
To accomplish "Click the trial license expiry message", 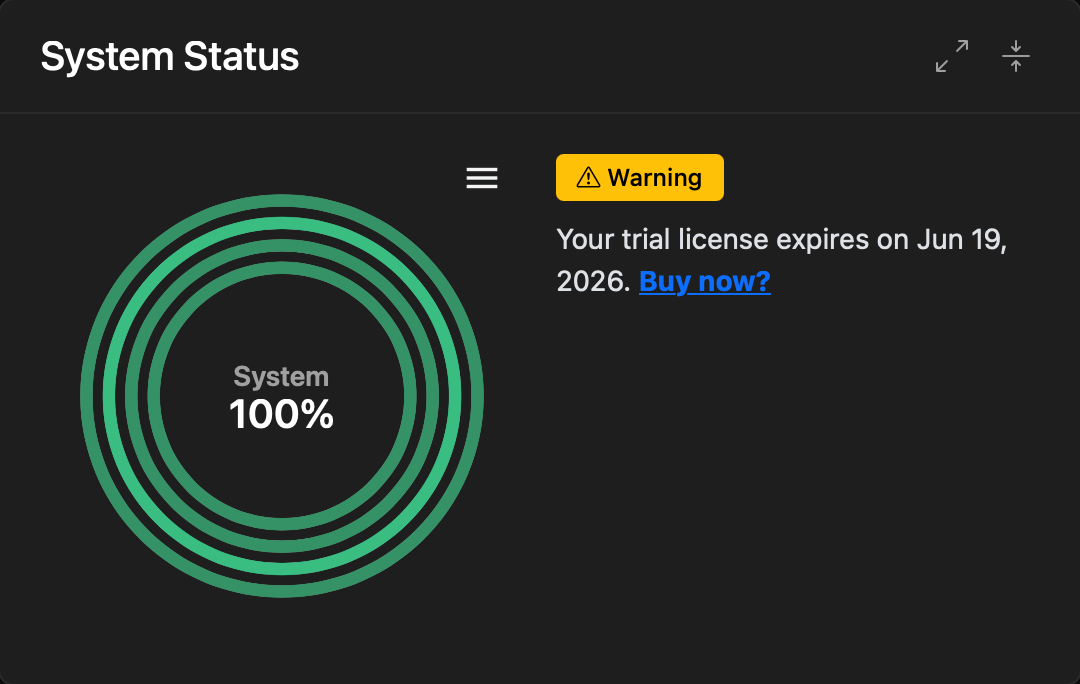I will click(781, 260).
